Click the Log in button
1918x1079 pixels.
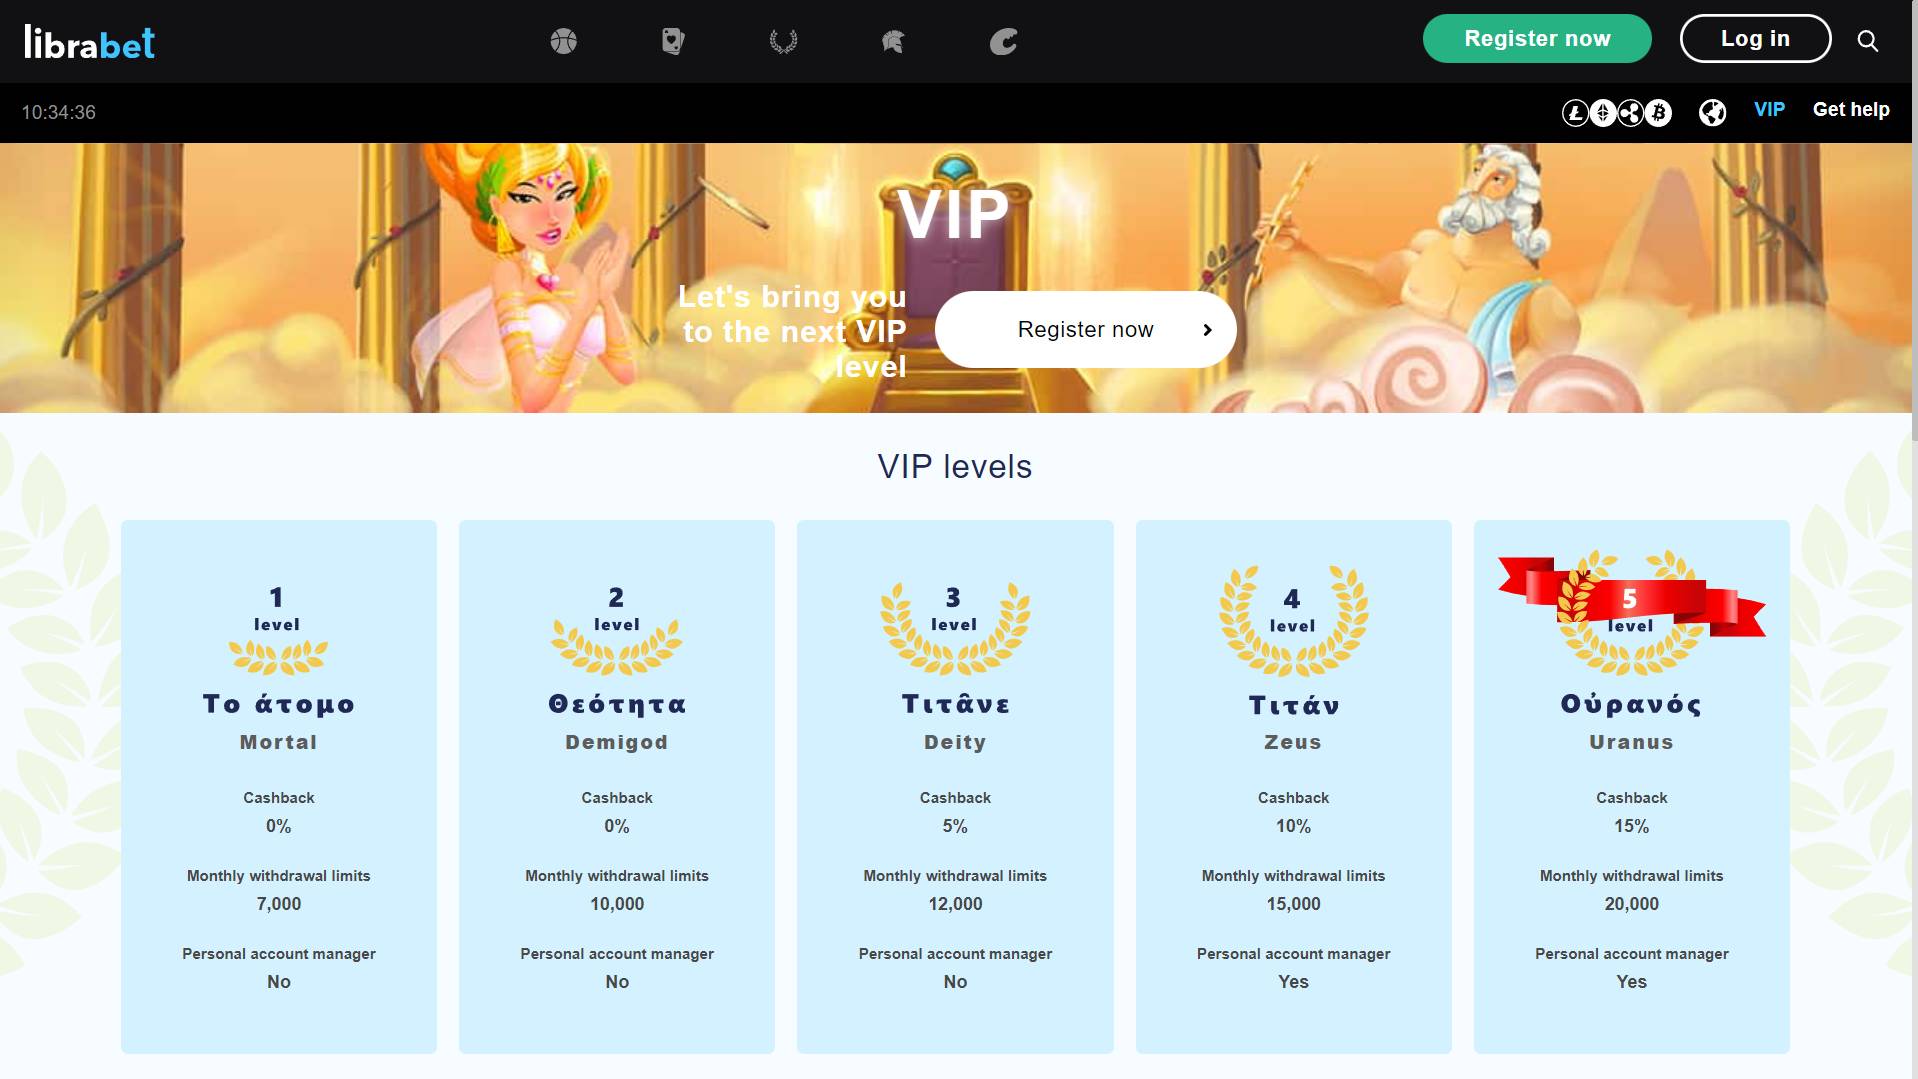click(x=1755, y=39)
